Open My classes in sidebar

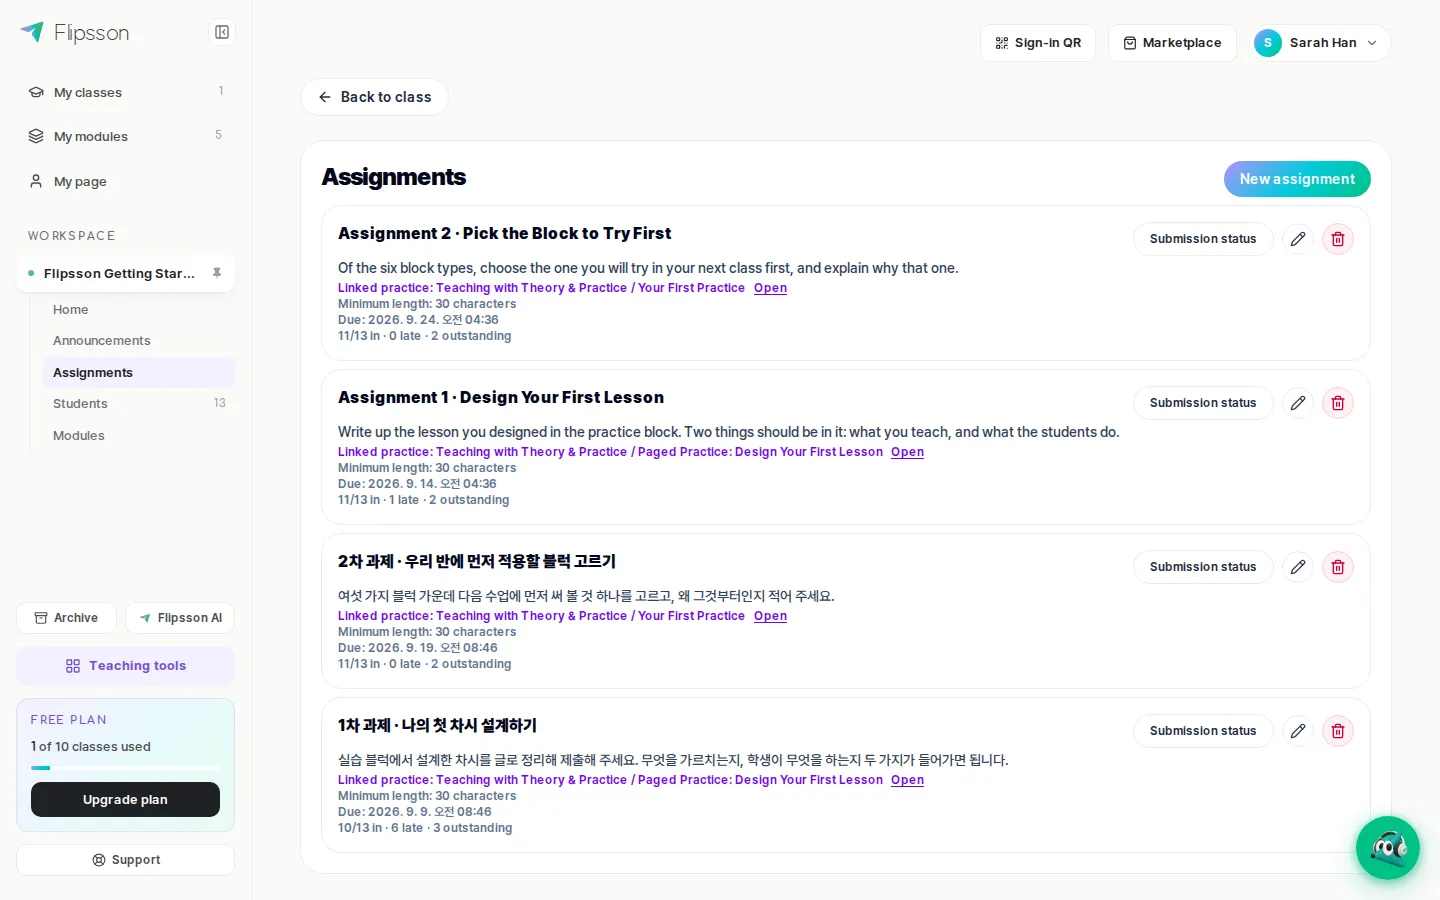(126, 93)
